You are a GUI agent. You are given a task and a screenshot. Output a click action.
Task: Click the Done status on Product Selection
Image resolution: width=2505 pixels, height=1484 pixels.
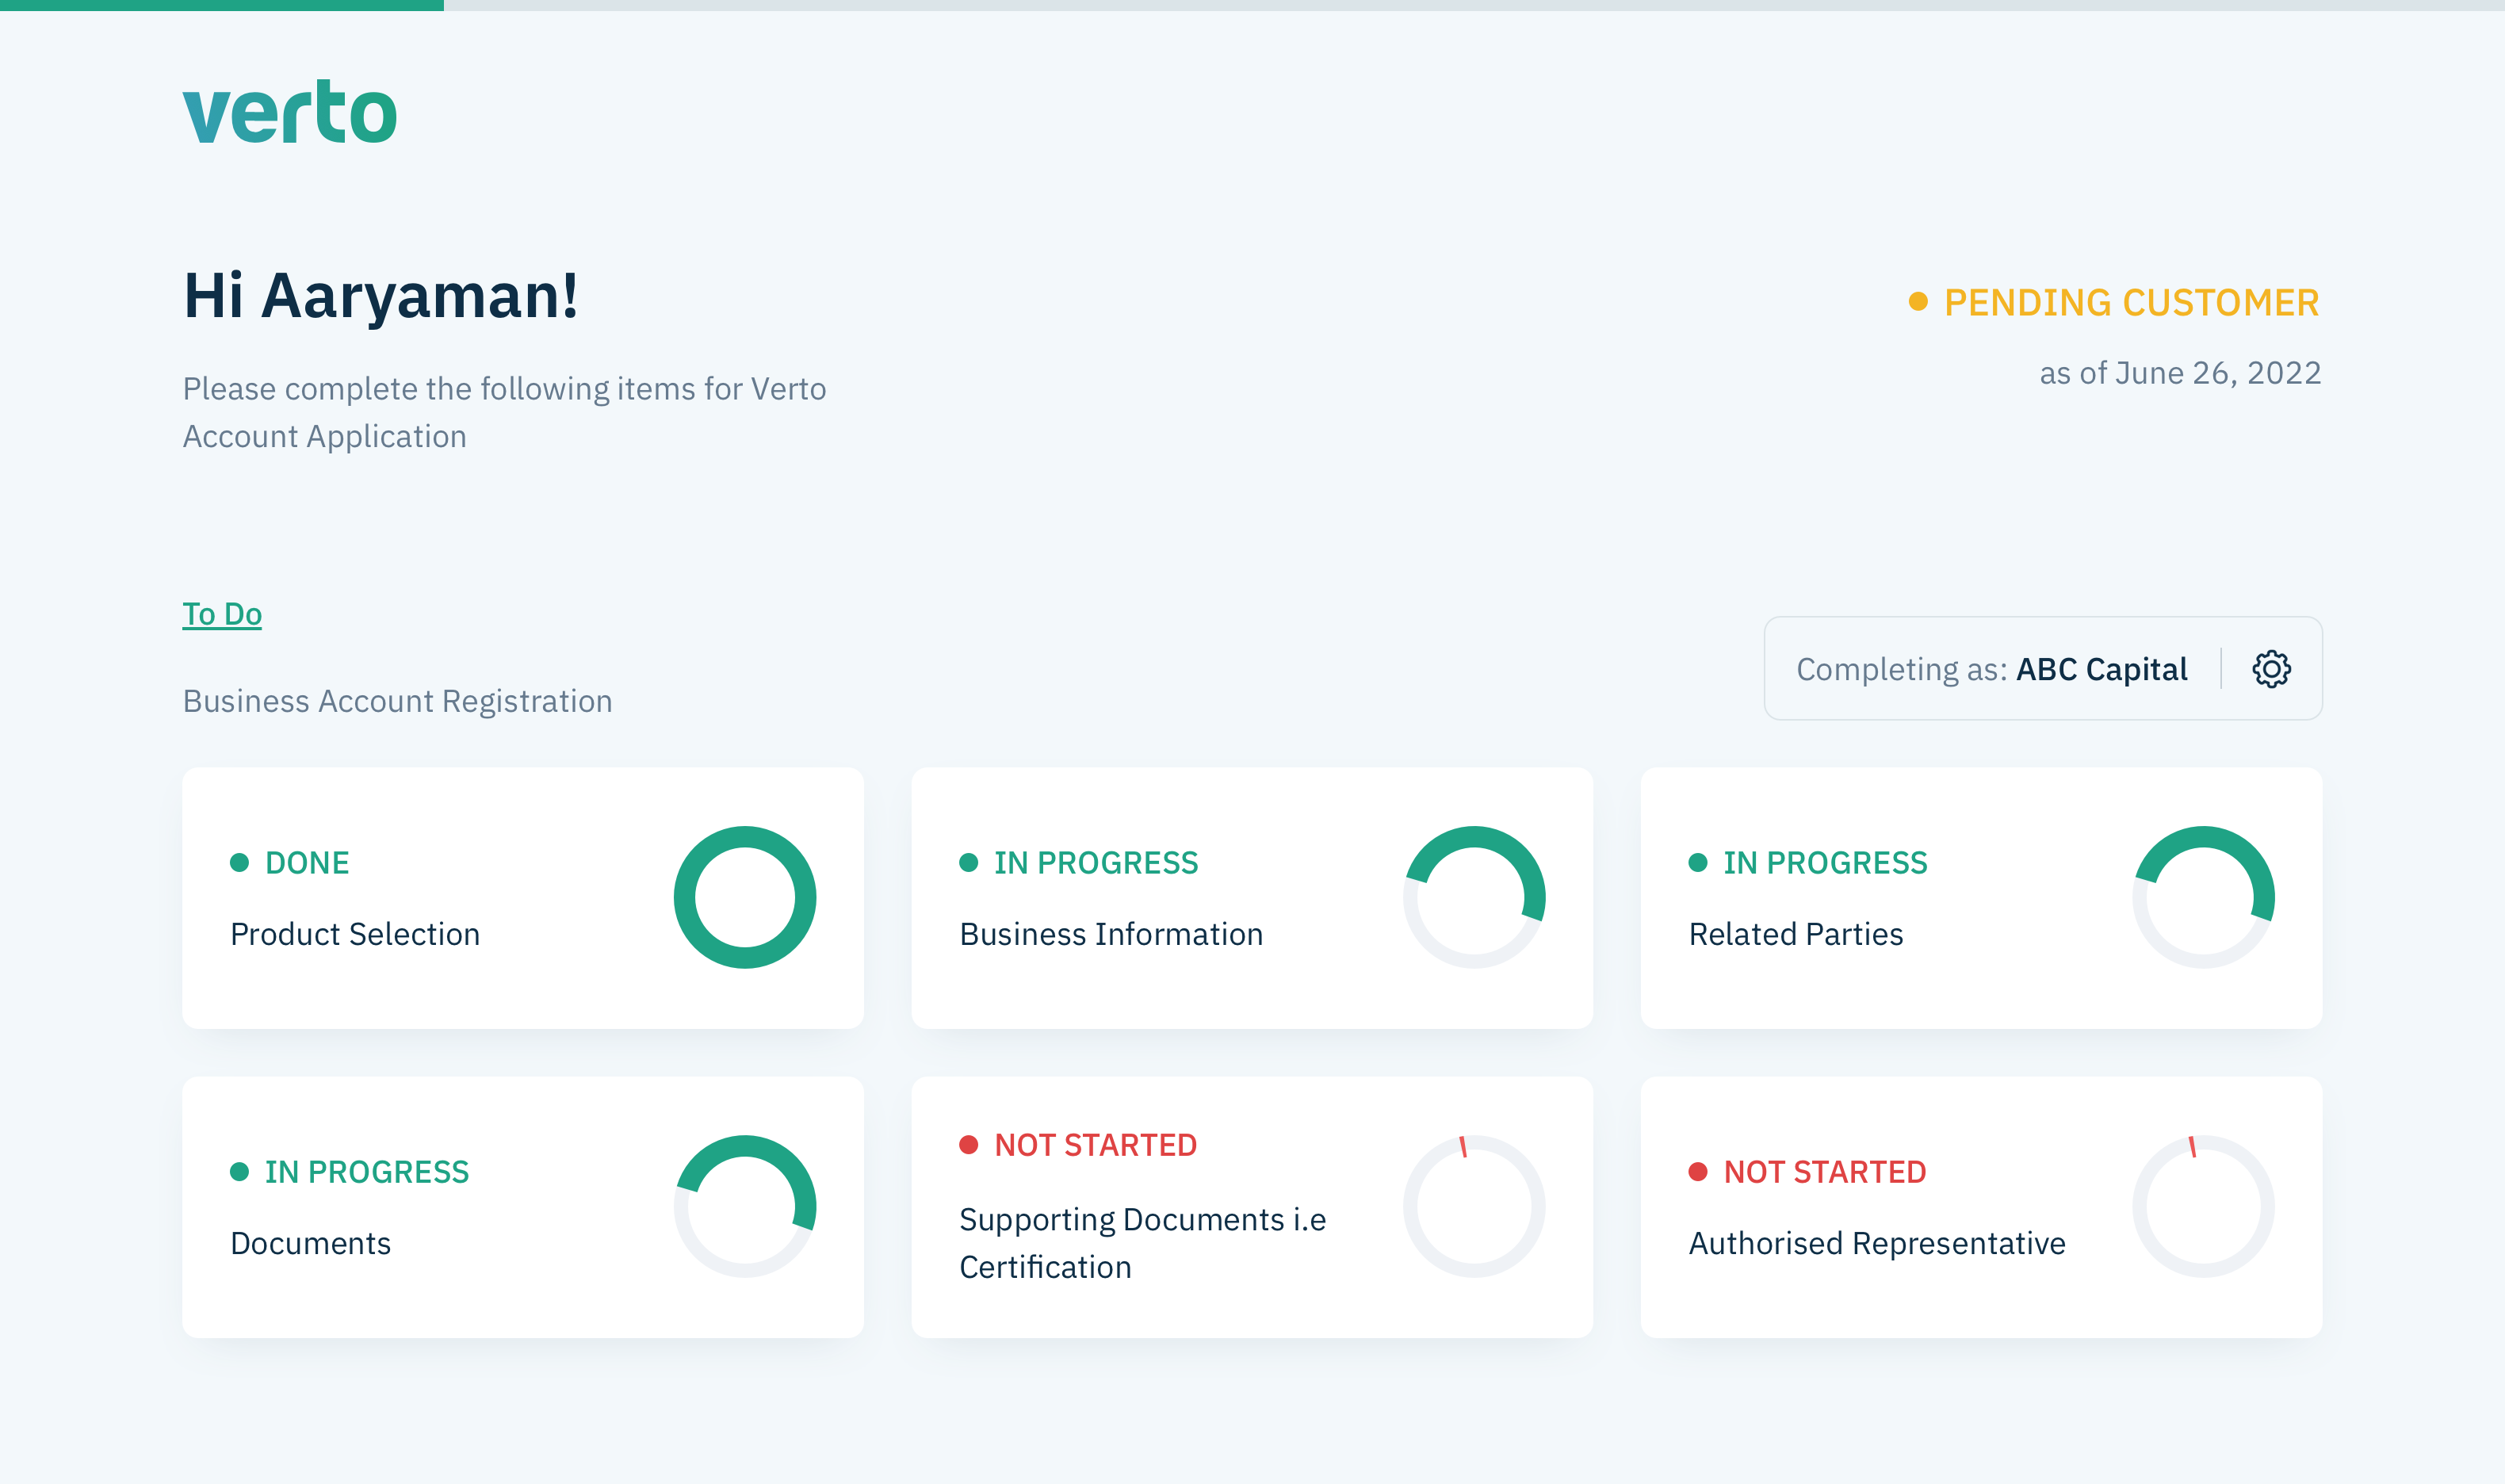(306, 863)
